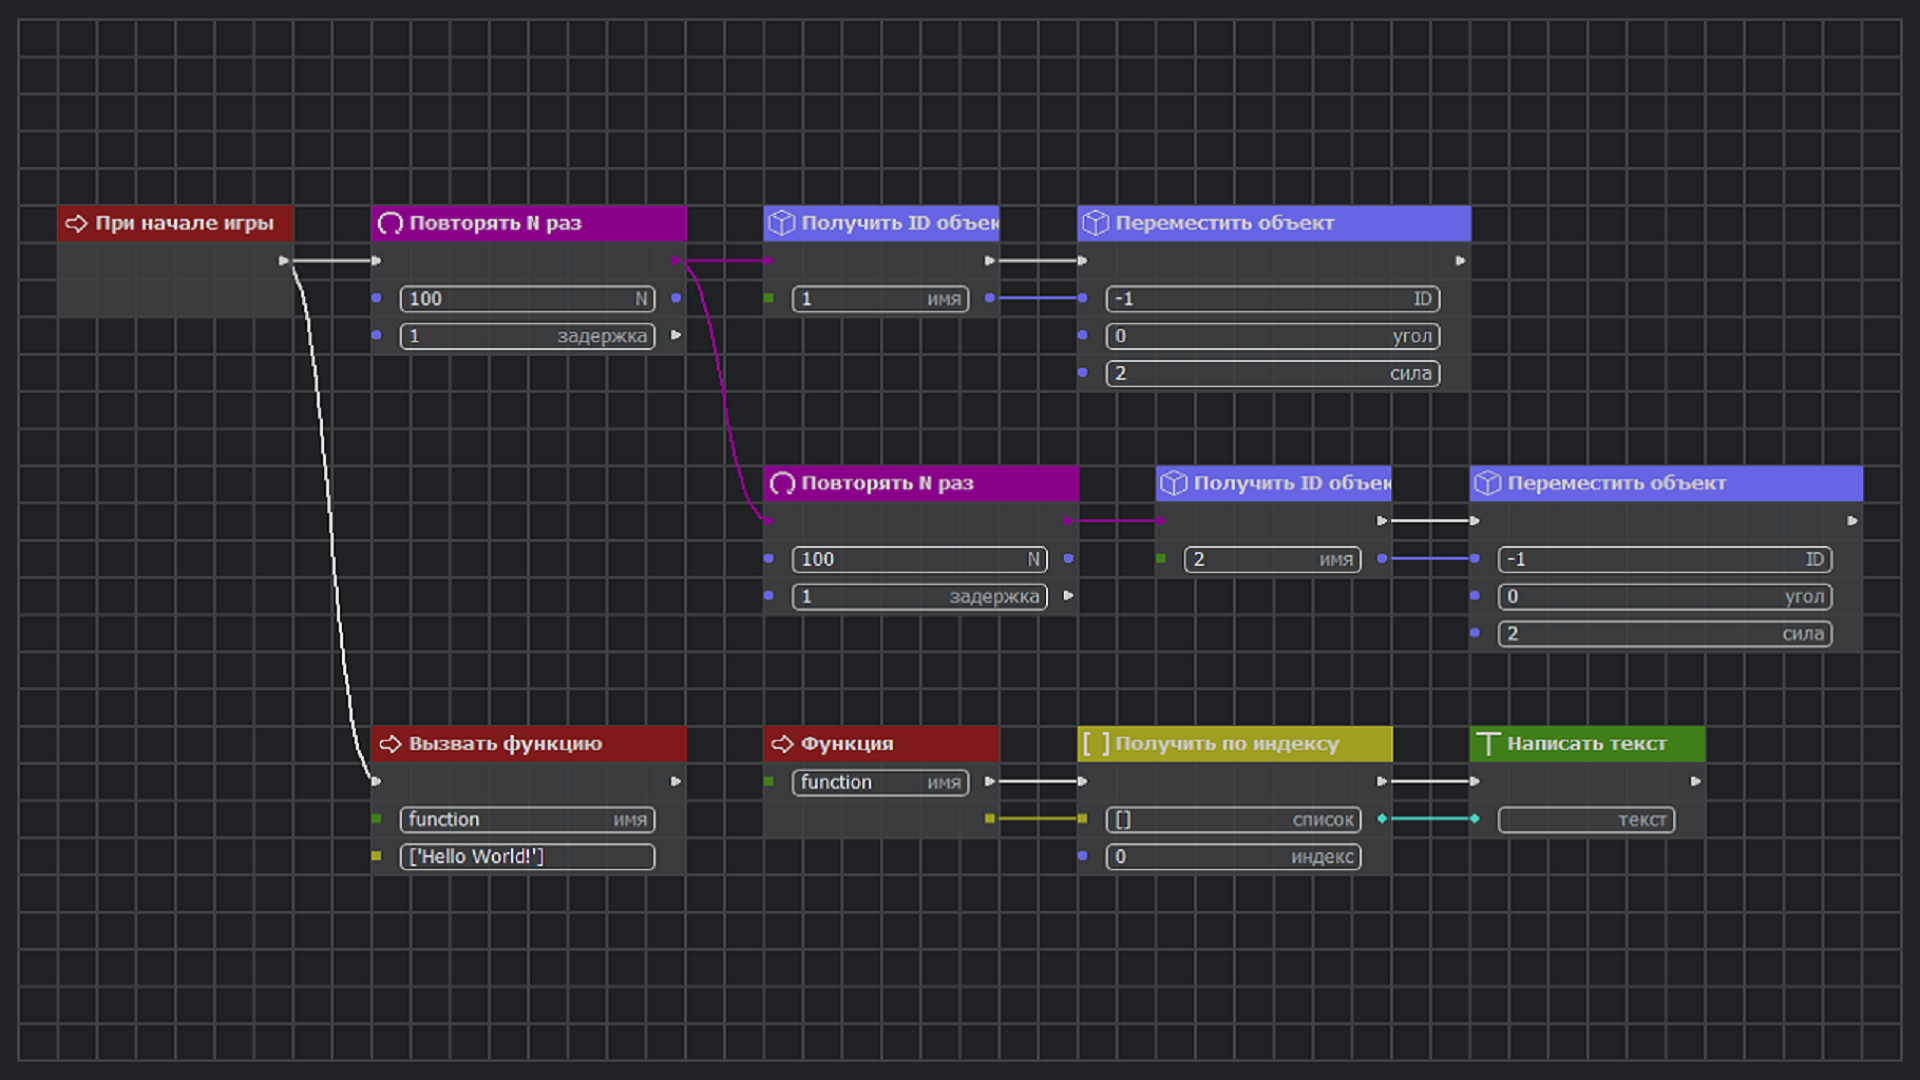
Task: Click the input flow pin of 'Вызвать функцию'
Action: click(376, 781)
